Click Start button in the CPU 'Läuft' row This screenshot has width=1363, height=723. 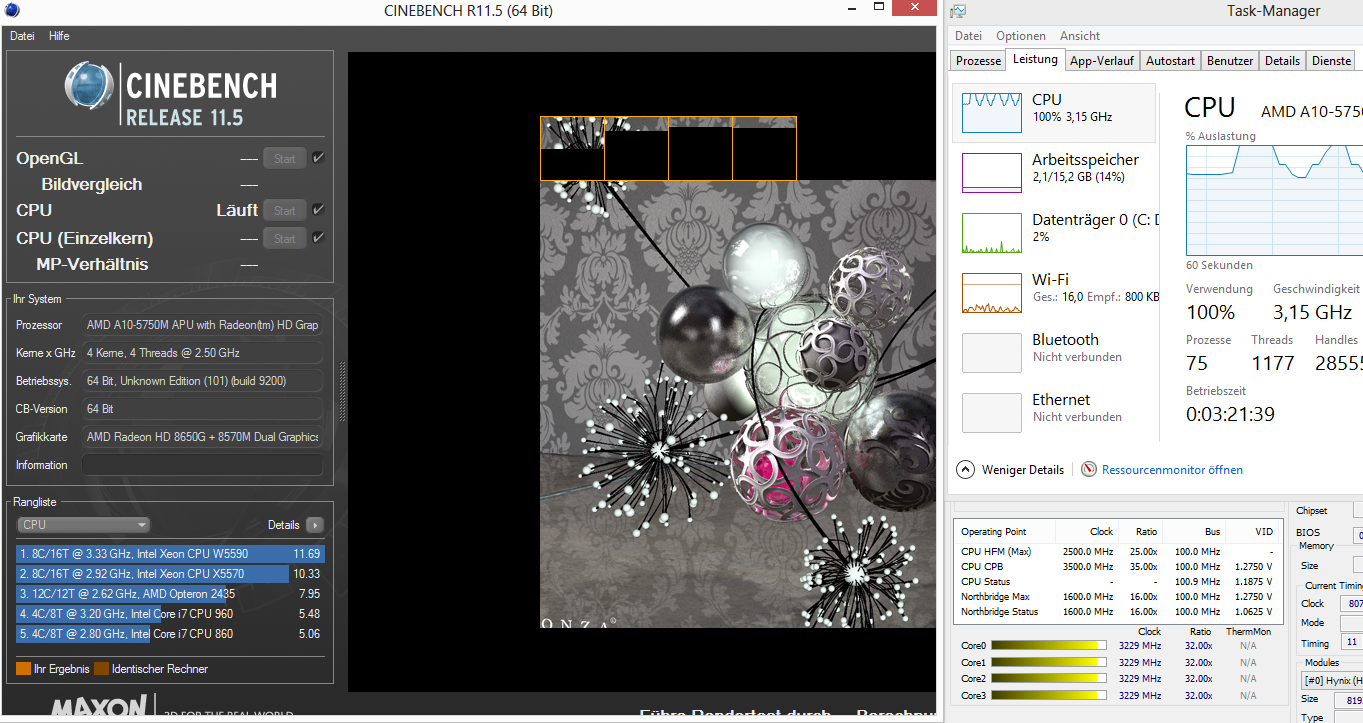coord(284,210)
